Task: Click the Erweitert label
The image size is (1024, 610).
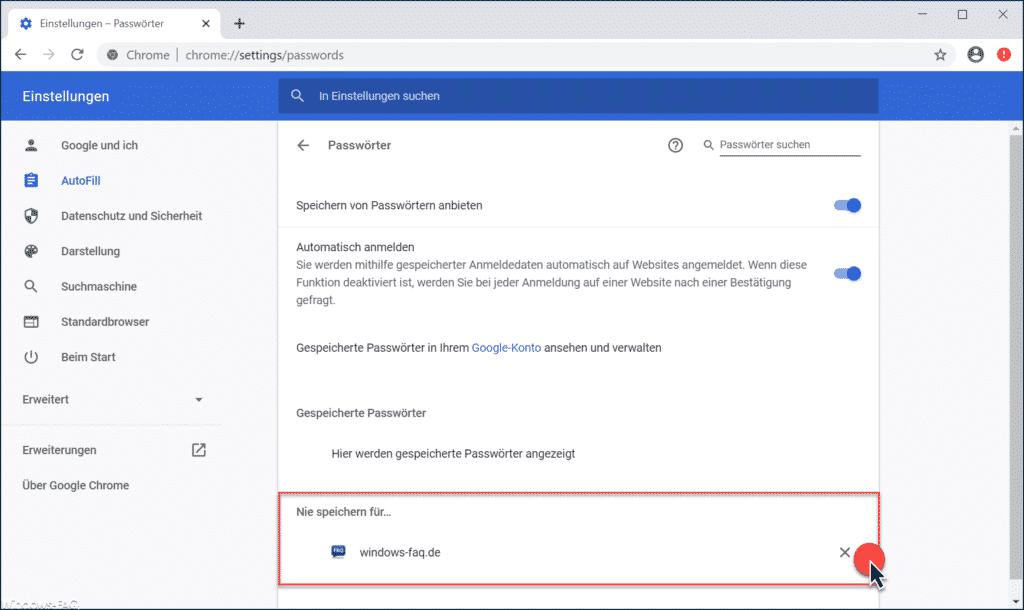Action: pos(45,399)
